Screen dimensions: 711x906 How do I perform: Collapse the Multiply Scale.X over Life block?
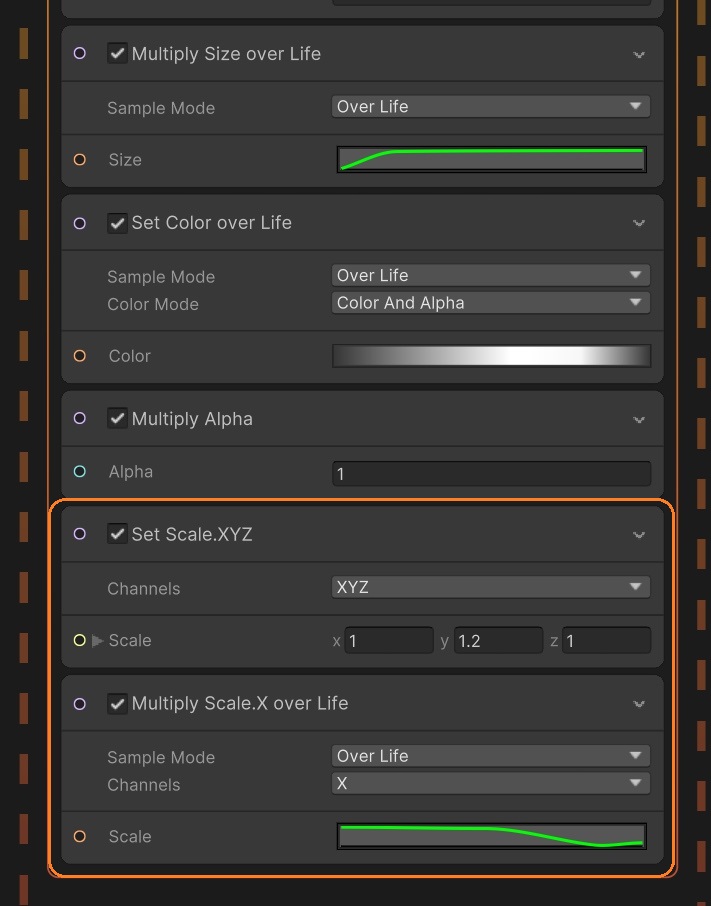[639, 704]
